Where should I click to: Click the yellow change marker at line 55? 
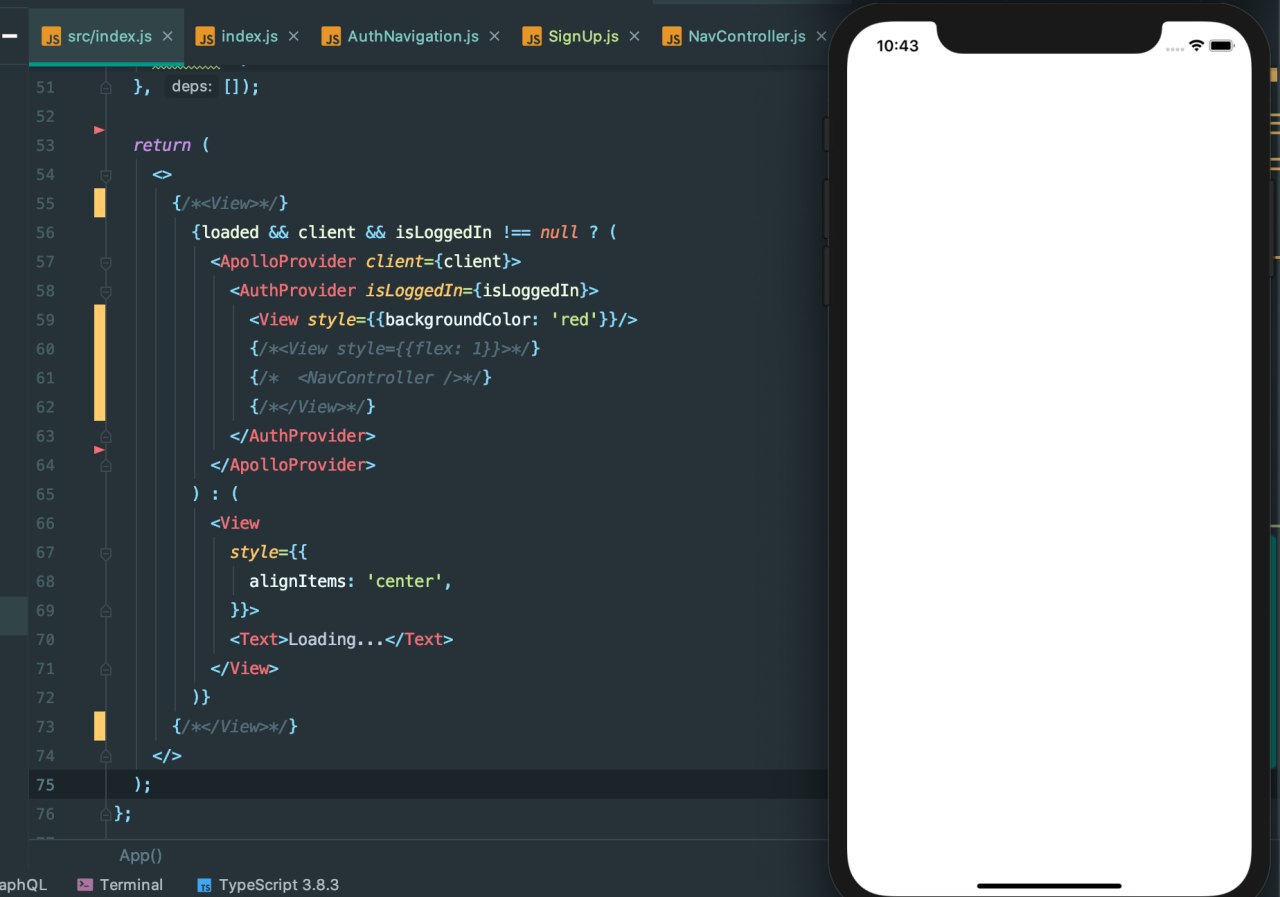click(100, 203)
